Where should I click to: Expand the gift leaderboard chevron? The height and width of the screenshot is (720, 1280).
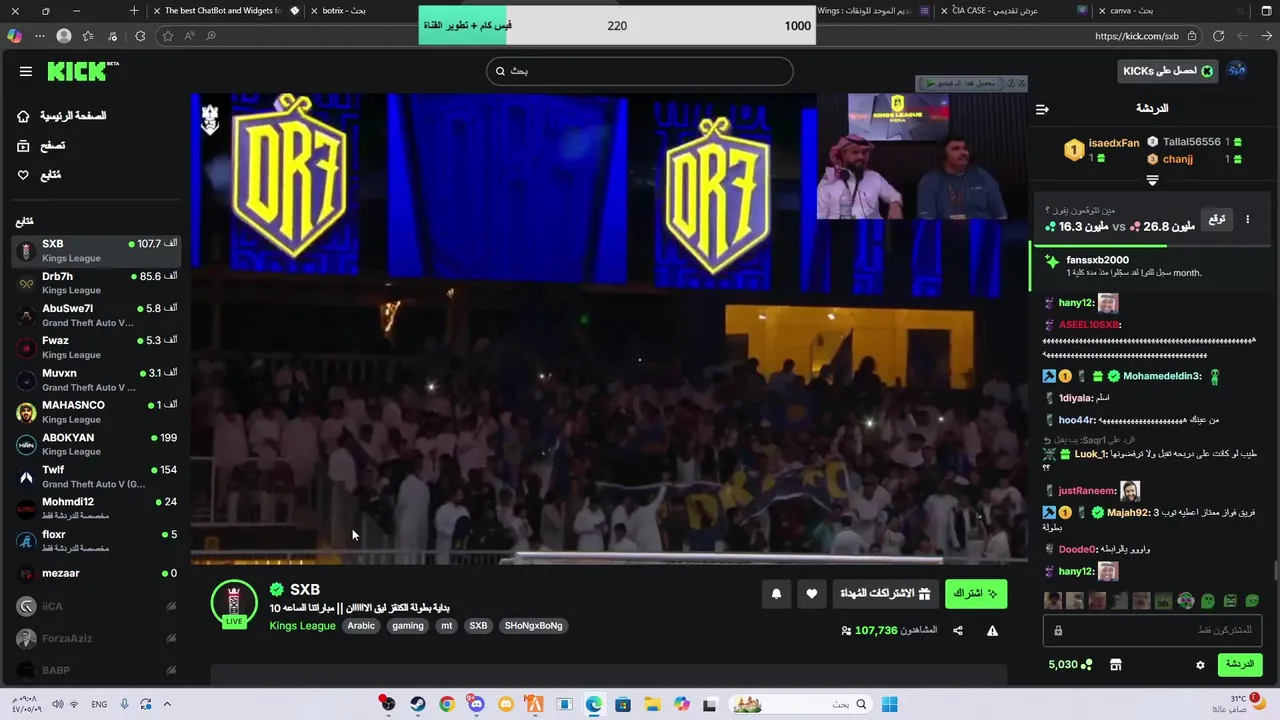1152,181
